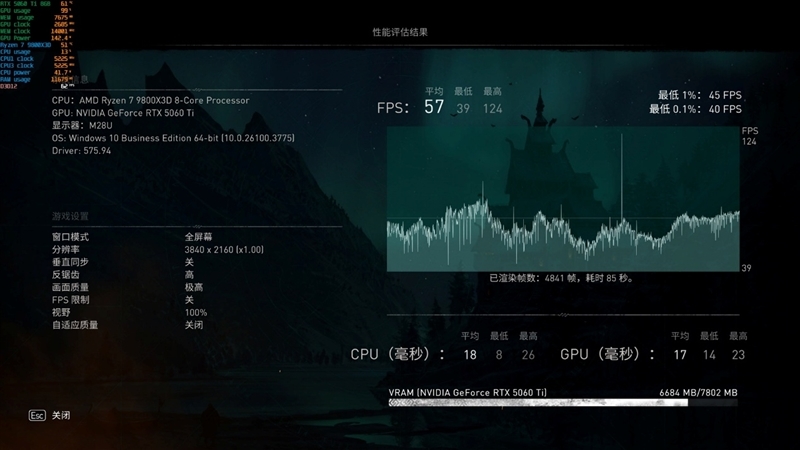The image size is (800, 450).
Task: Click the GPU maximum value 23
Action: (738, 355)
